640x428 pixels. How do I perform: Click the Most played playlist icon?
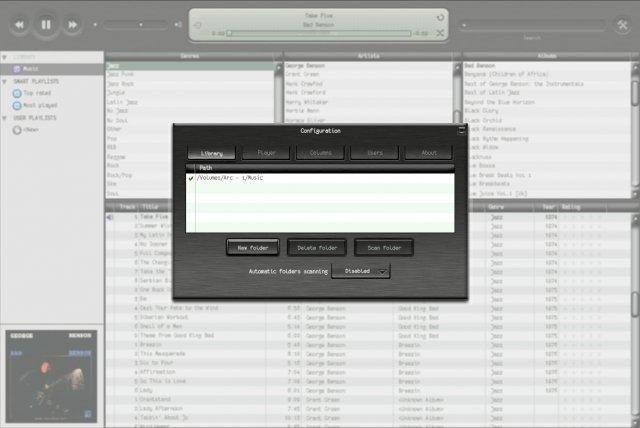tap(17, 106)
